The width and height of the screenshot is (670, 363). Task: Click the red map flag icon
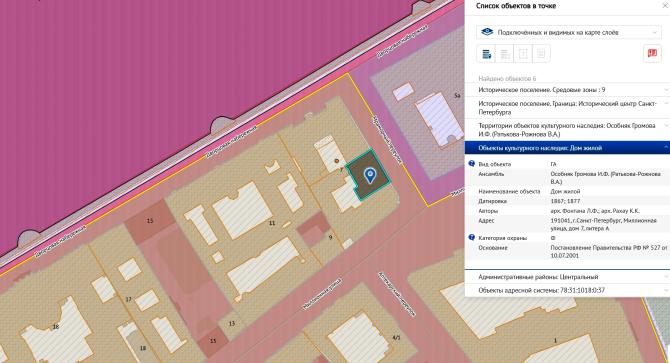652,53
